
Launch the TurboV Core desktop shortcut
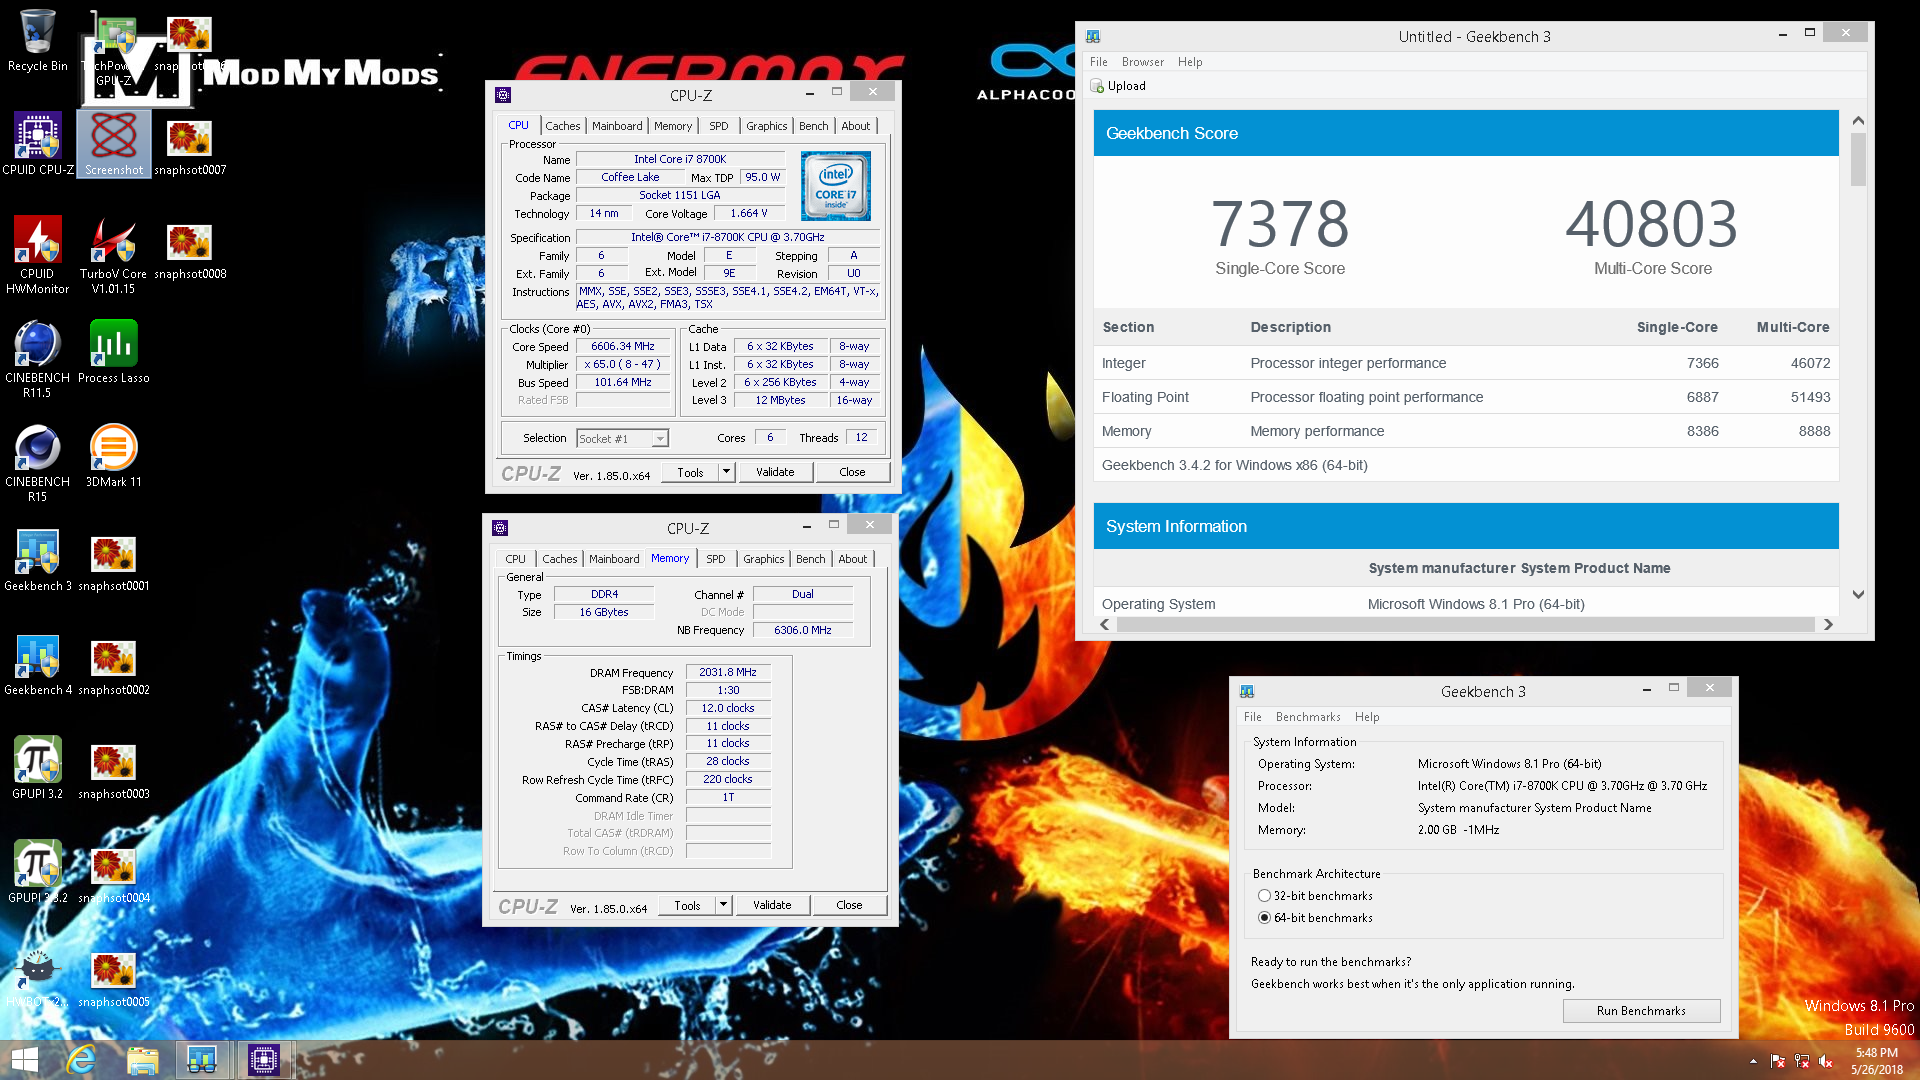tap(113, 254)
